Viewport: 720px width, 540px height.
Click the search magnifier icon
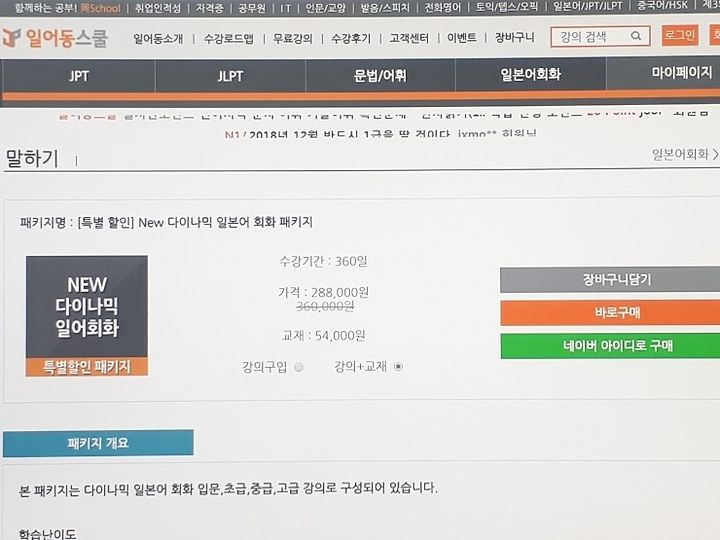636,36
